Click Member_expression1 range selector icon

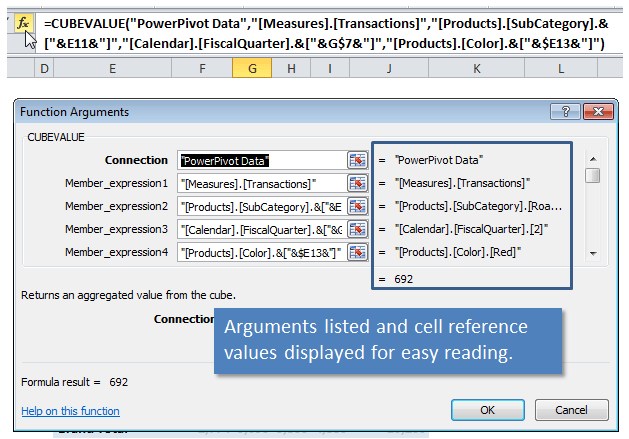(357, 183)
